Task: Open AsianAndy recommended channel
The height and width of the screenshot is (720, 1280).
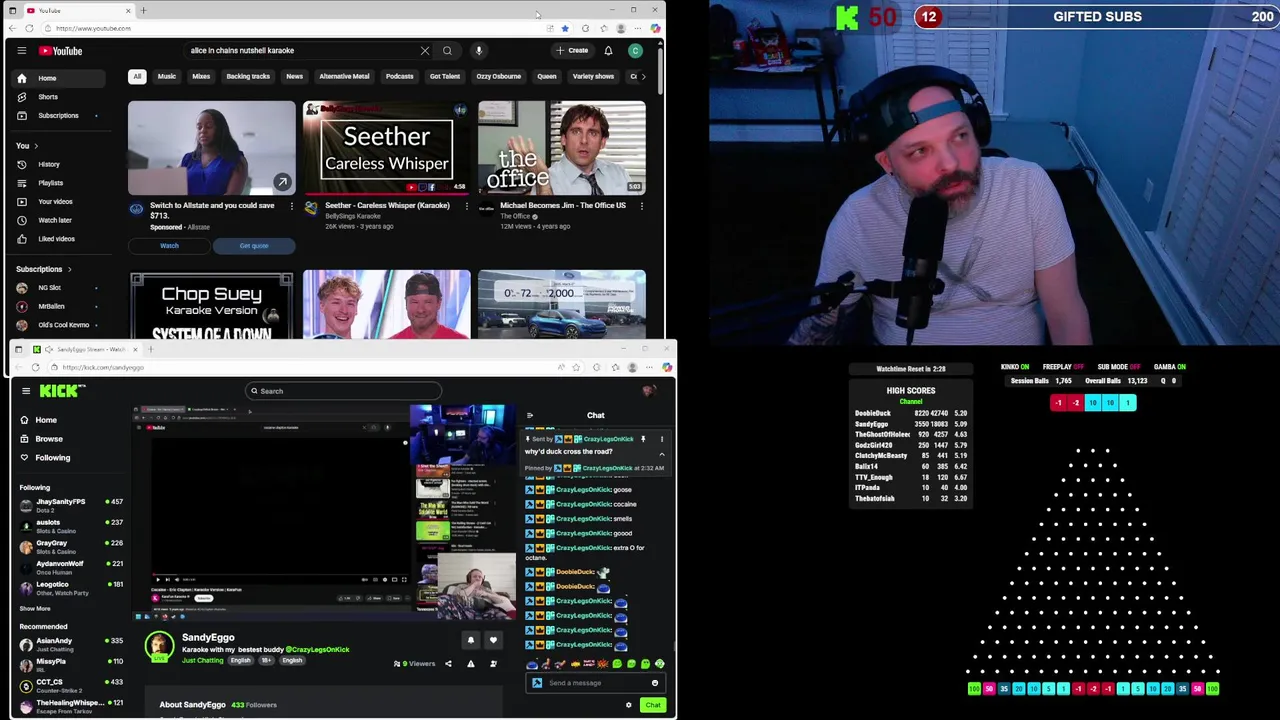Action: coord(71,644)
